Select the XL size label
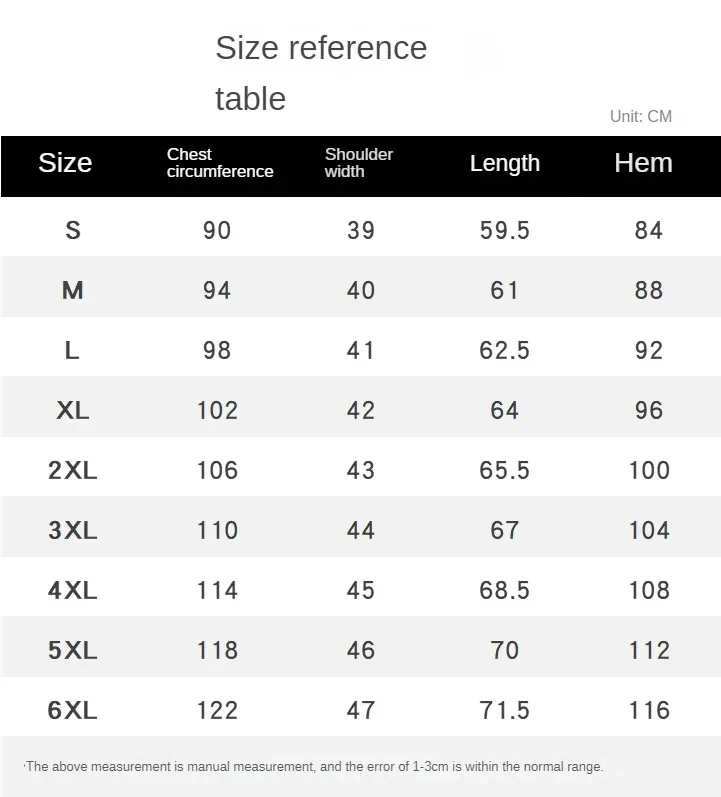The image size is (721, 797). (72, 410)
